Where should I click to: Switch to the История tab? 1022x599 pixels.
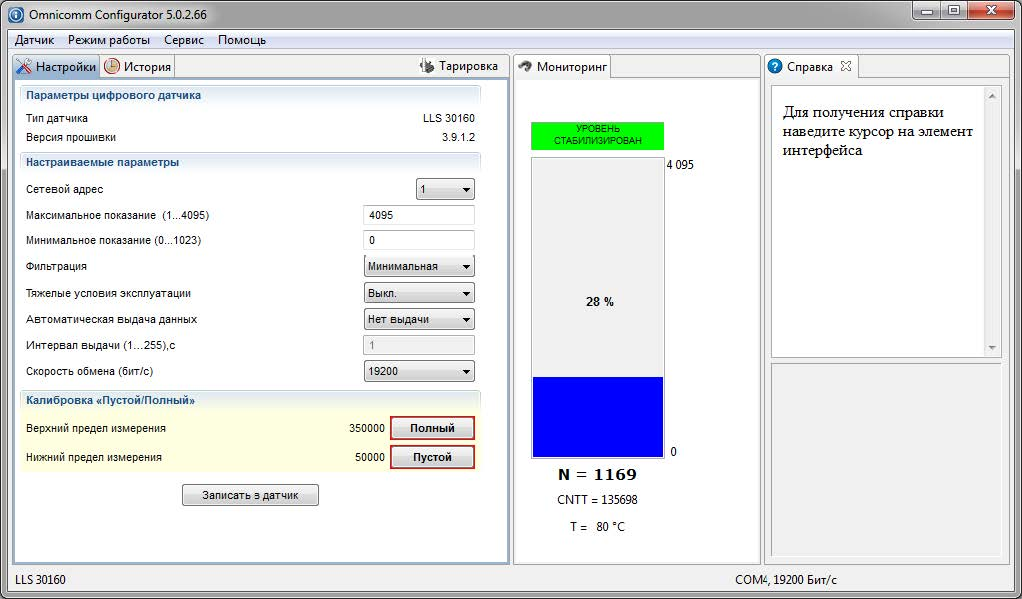138,66
